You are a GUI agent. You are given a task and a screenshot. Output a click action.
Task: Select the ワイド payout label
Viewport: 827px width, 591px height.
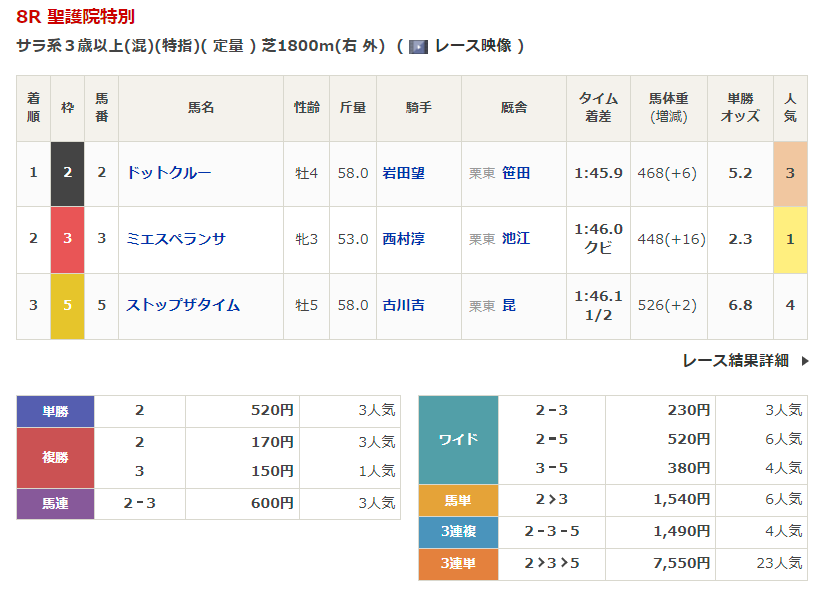click(x=458, y=439)
